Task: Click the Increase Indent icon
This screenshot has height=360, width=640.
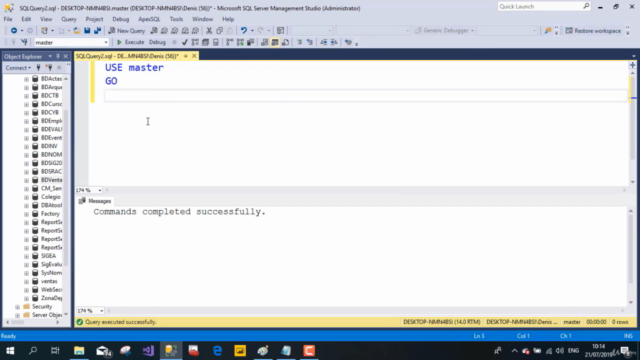Action: coord(334,42)
